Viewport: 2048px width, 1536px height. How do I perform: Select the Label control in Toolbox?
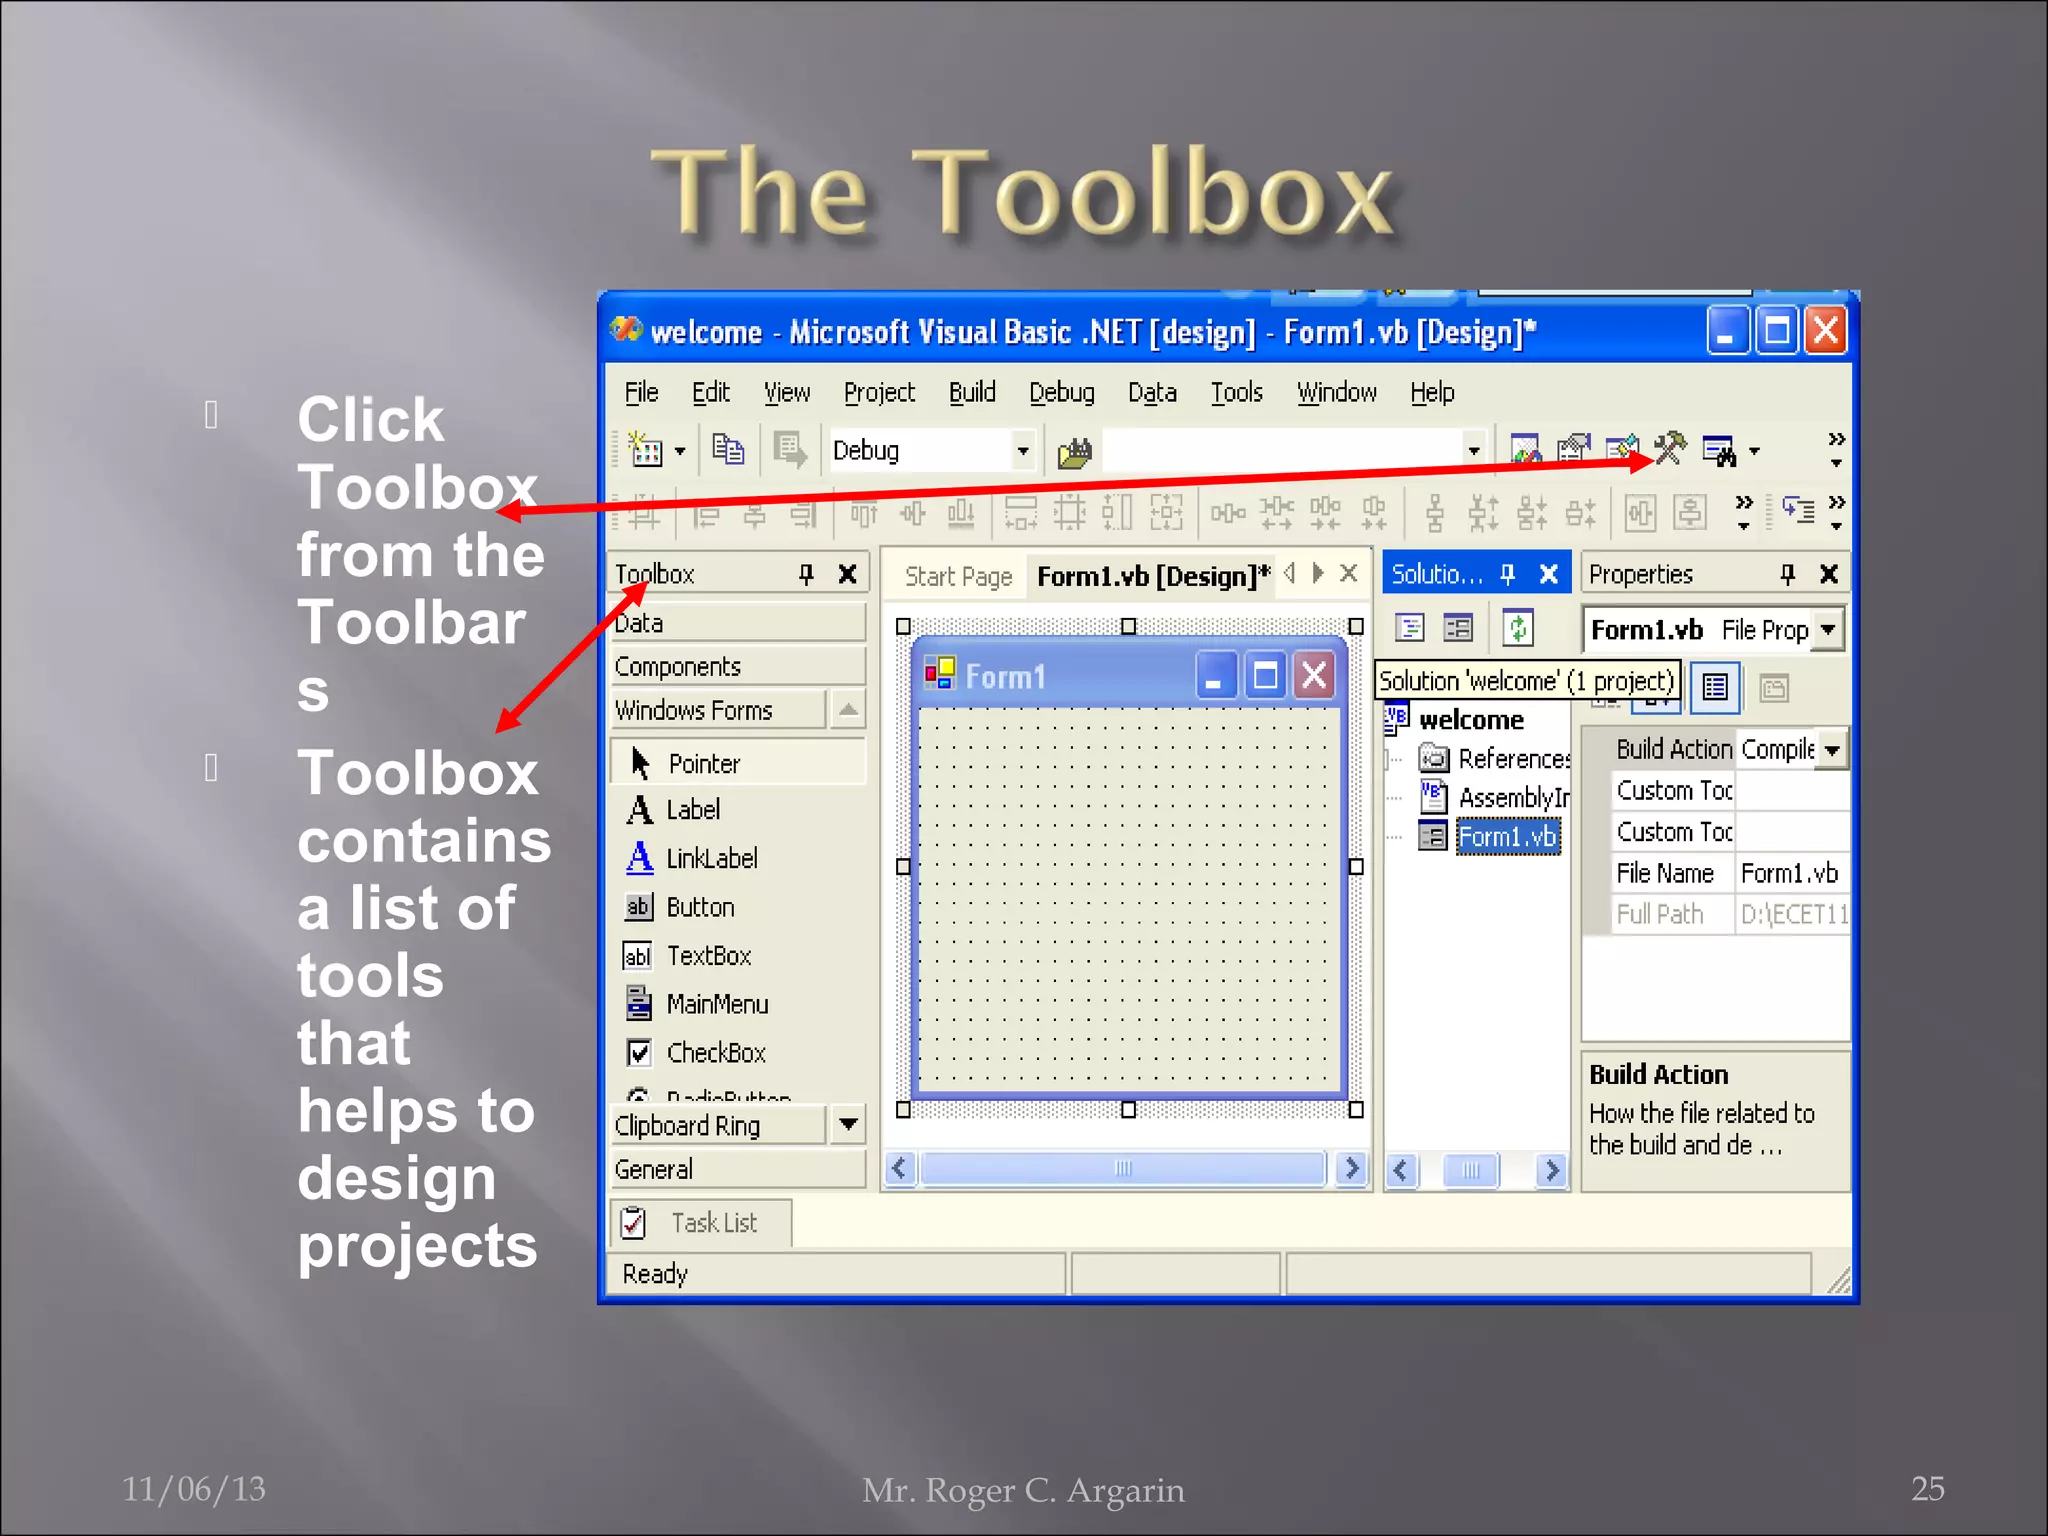tap(692, 810)
